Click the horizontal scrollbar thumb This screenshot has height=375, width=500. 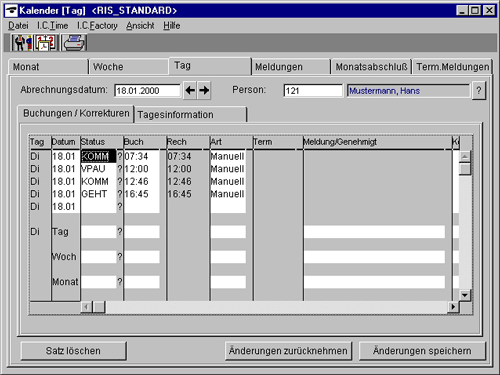99,307
